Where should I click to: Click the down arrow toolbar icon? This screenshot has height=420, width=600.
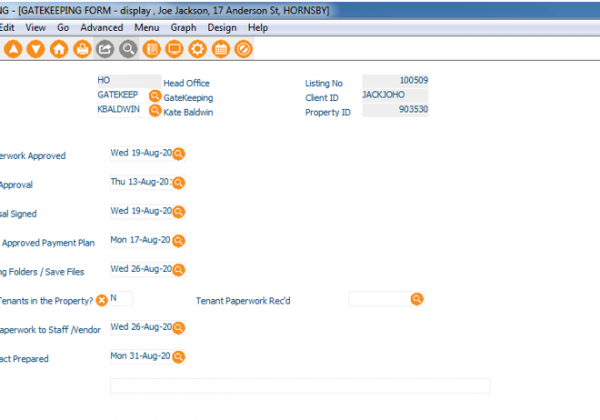click(36, 49)
